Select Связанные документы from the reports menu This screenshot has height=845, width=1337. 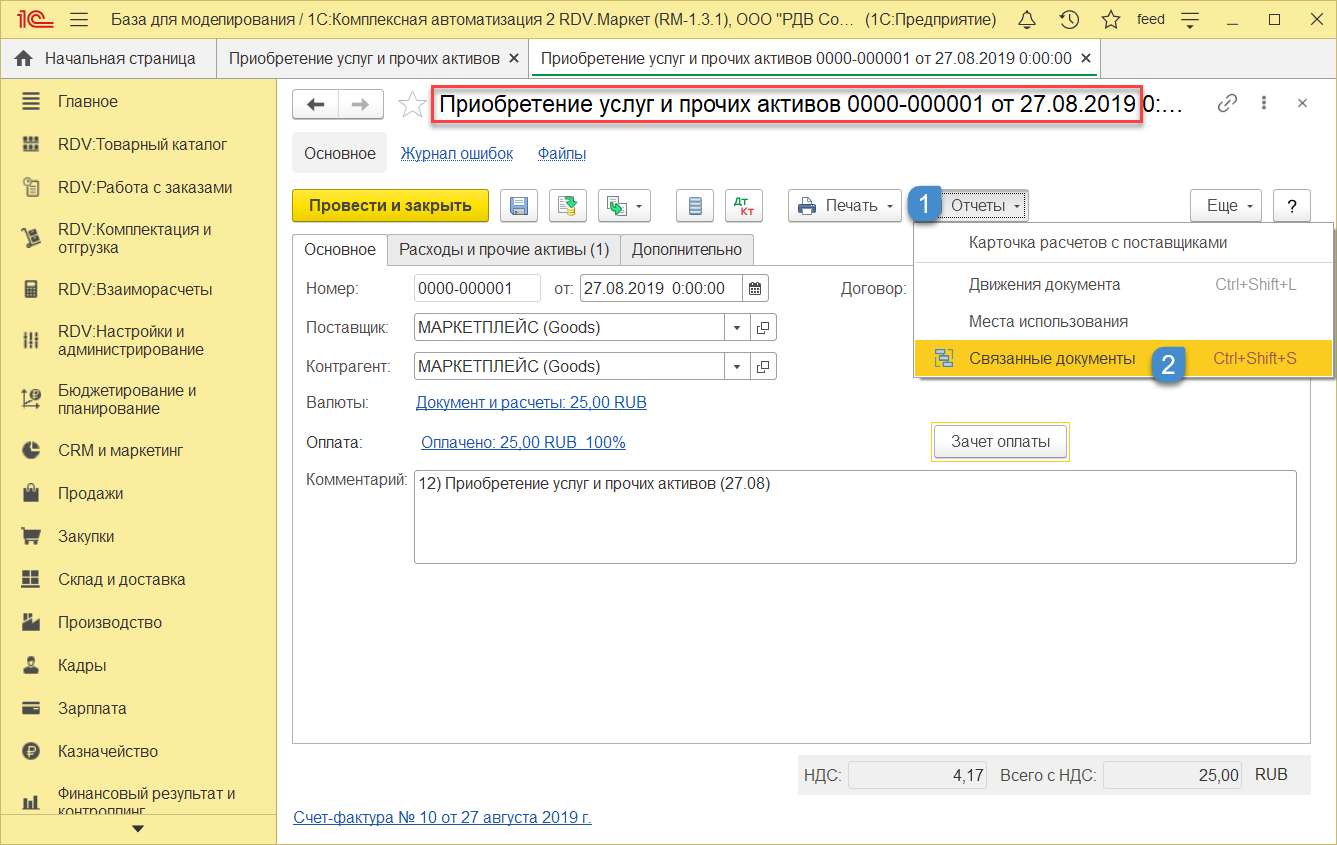tap(1051, 358)
